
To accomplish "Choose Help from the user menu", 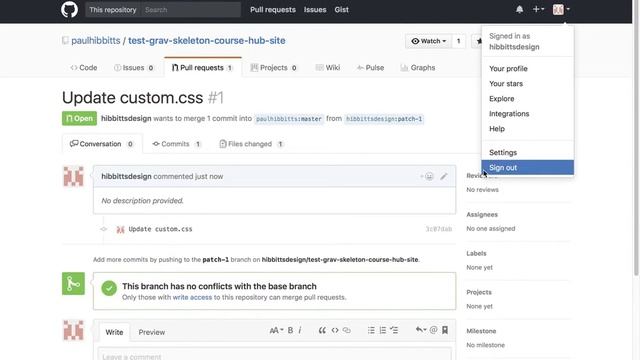I will point(527,129).
